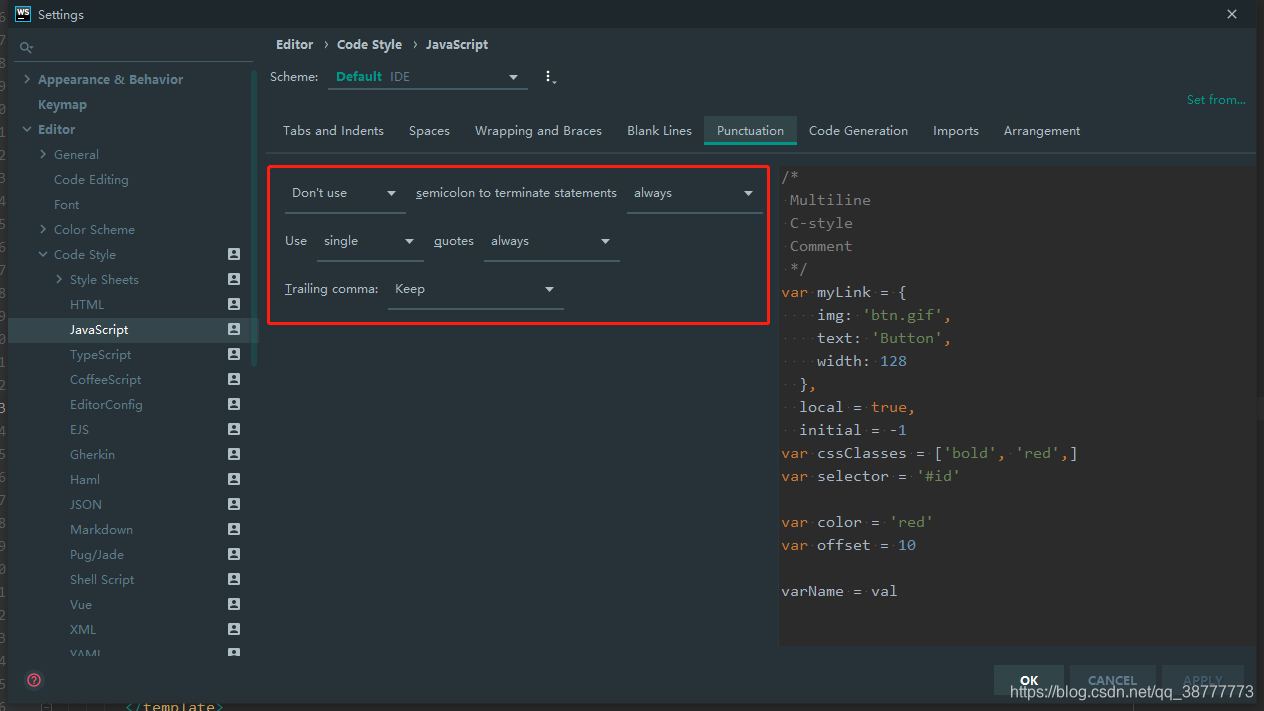1264x711 pixels.
Task: Click the Apply button
Action: click(1202, 680)
